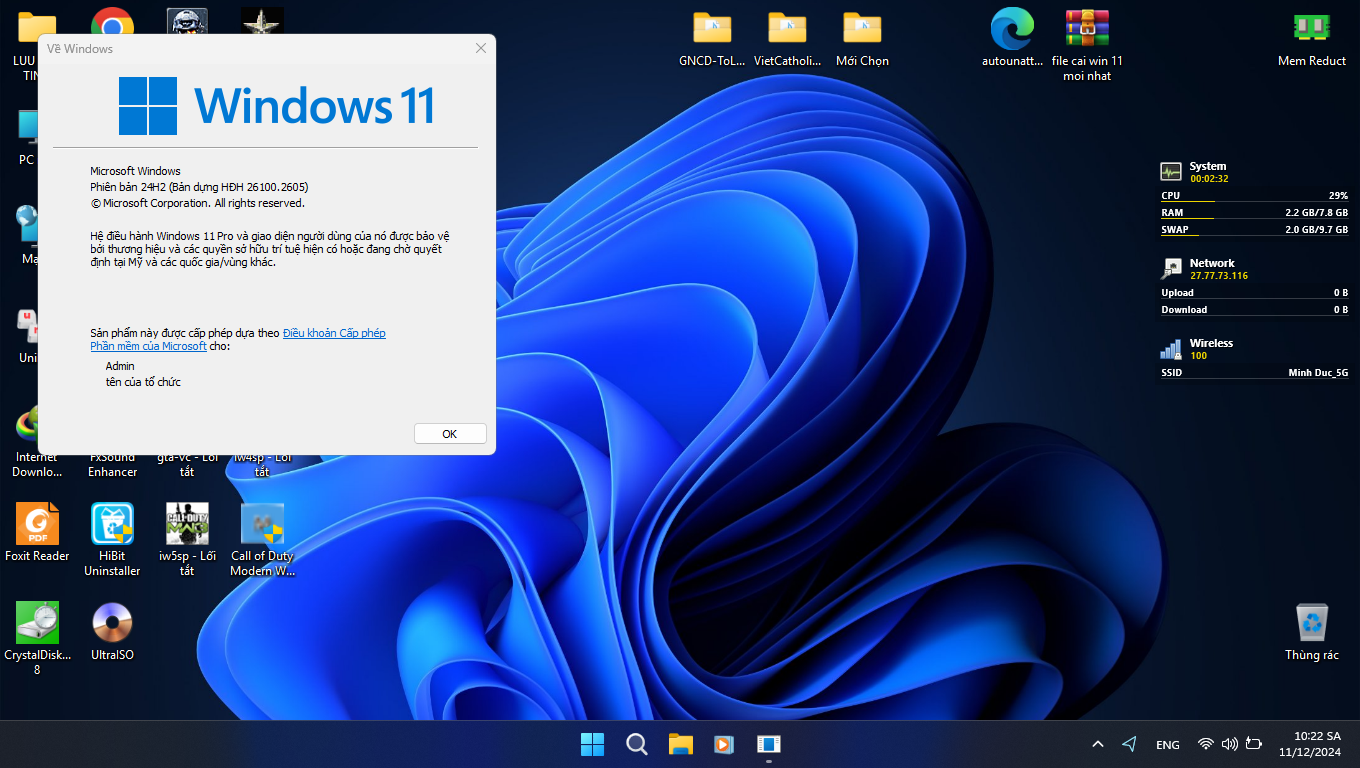Select the FxSound Enhancer shortcut label
The width and height of the screenshot is (1360, 768).
(112, 464)
